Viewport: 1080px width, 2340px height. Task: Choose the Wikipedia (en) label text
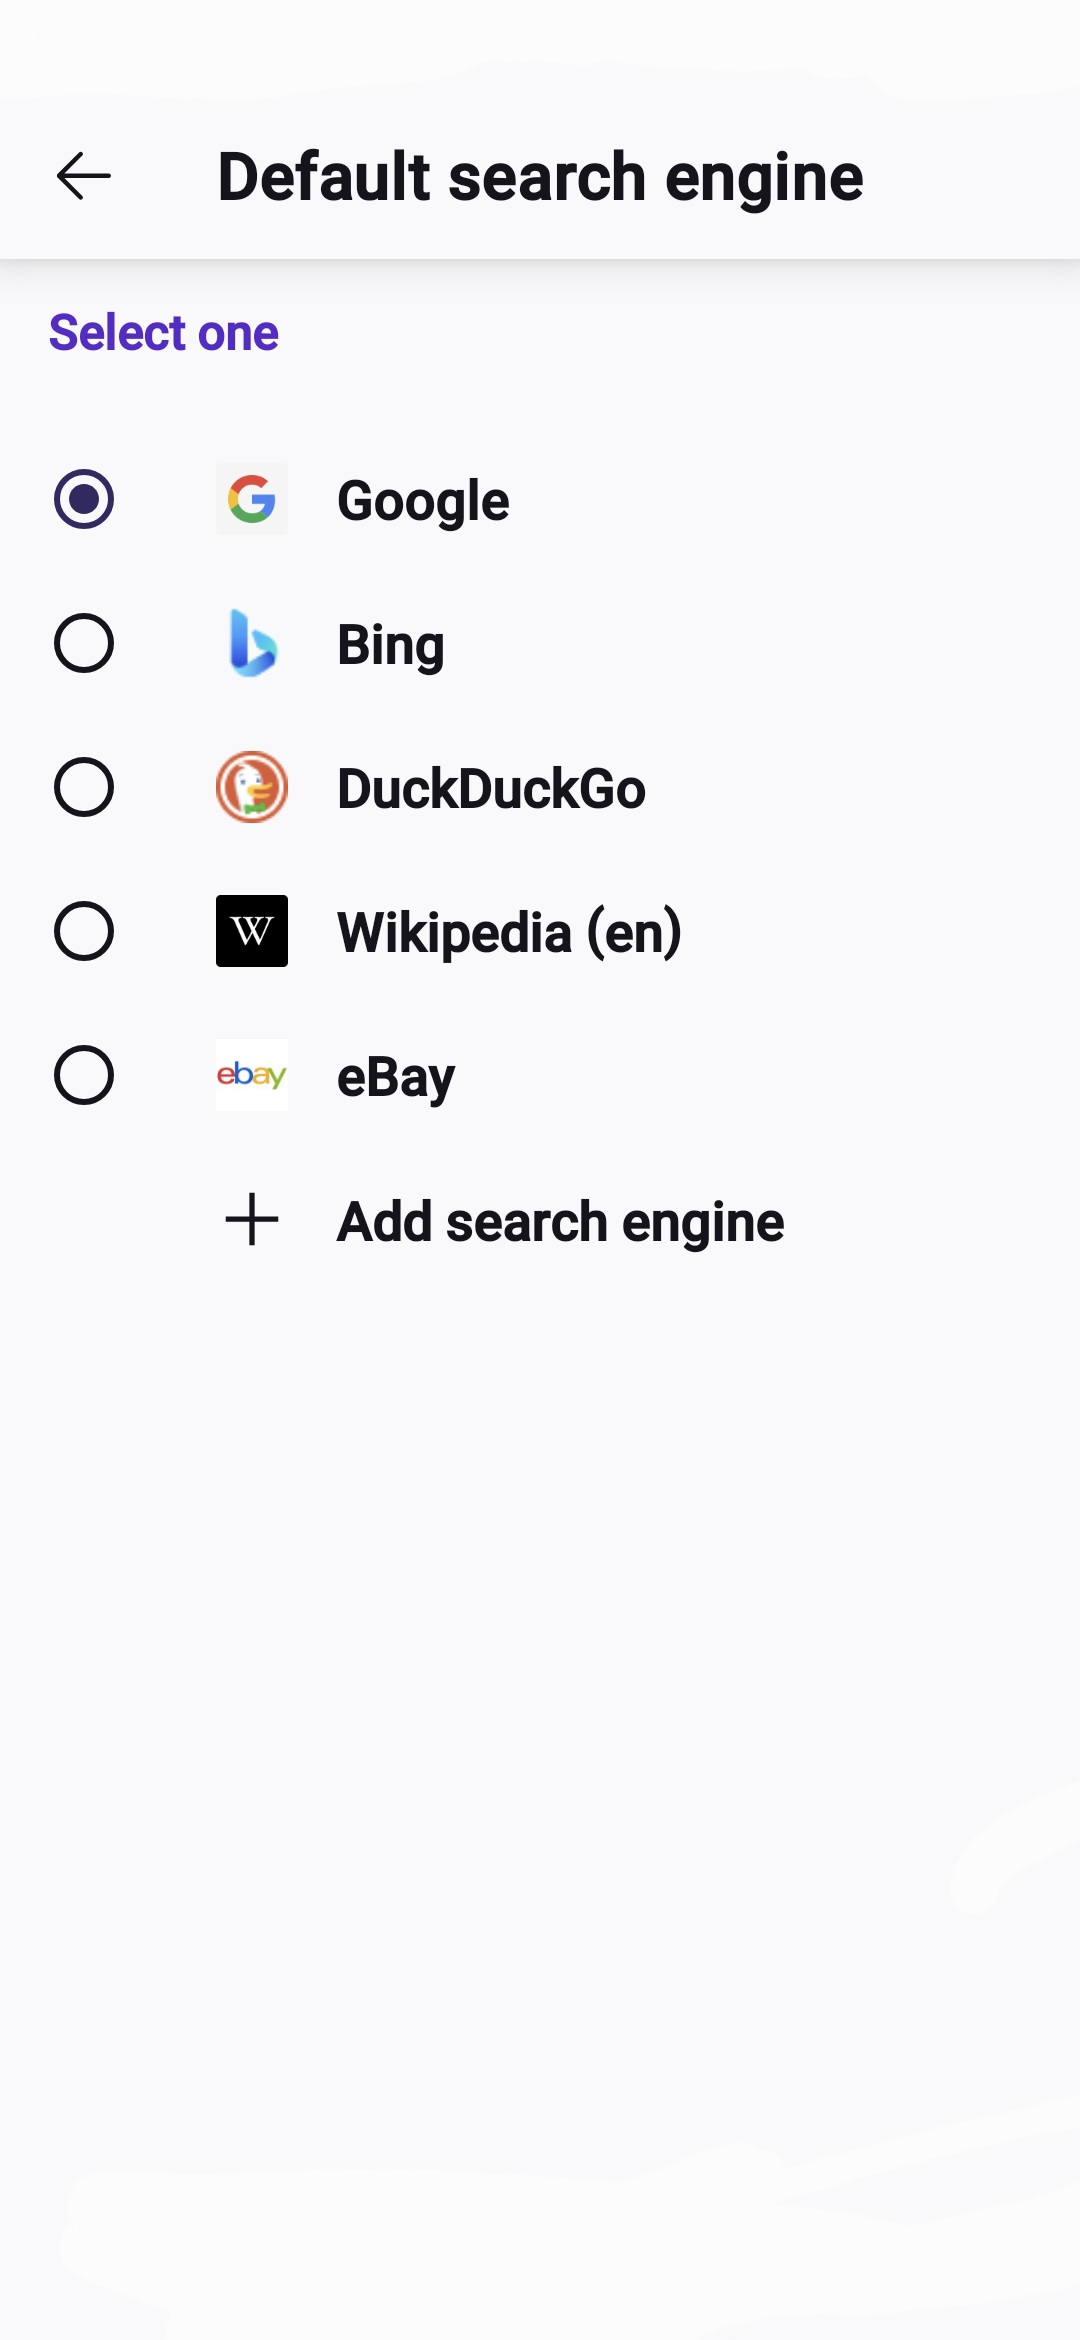509,933
